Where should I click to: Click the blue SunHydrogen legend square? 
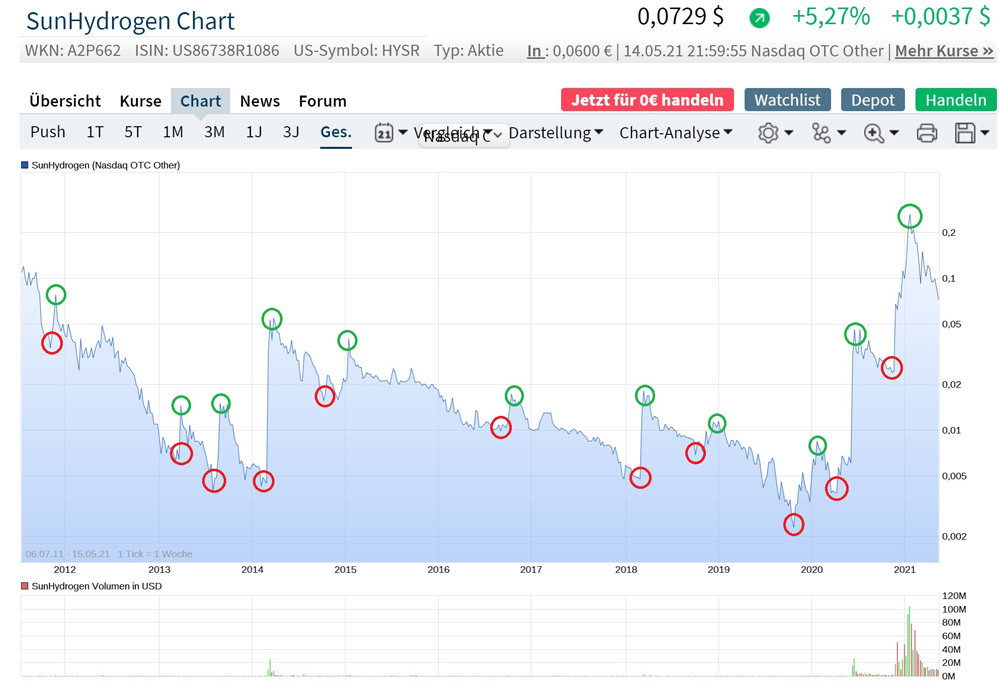click(x=25, y=165)
